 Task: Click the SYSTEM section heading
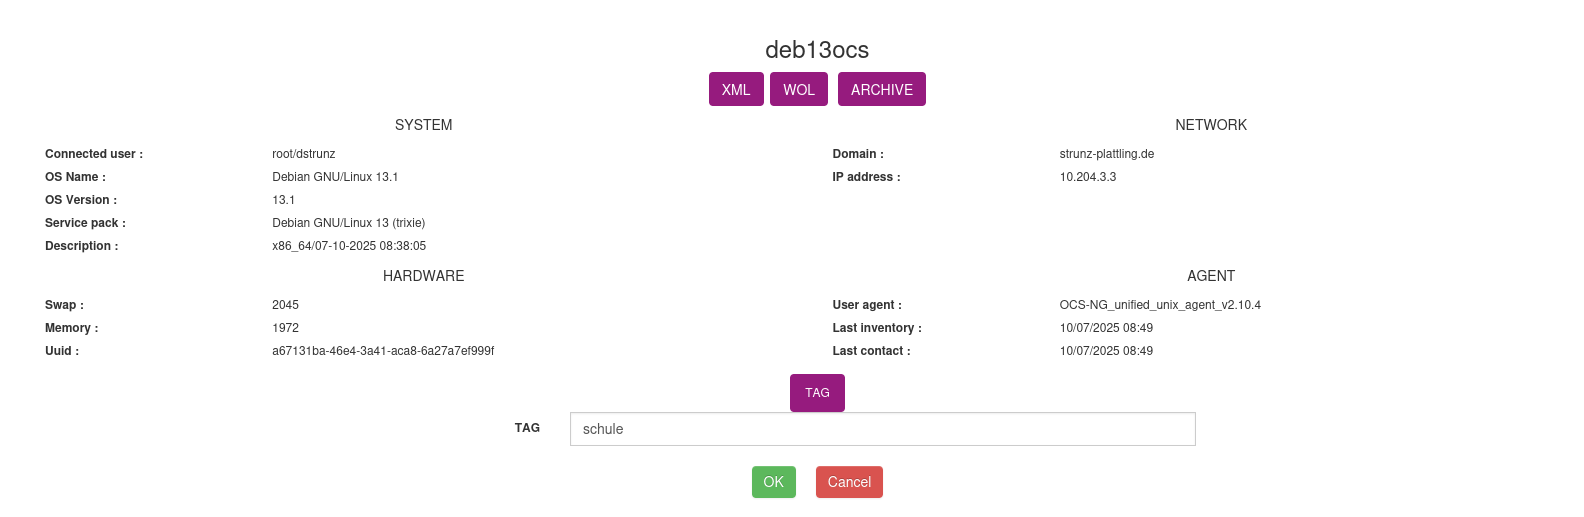pyautogui.click(x=423, y=125)
